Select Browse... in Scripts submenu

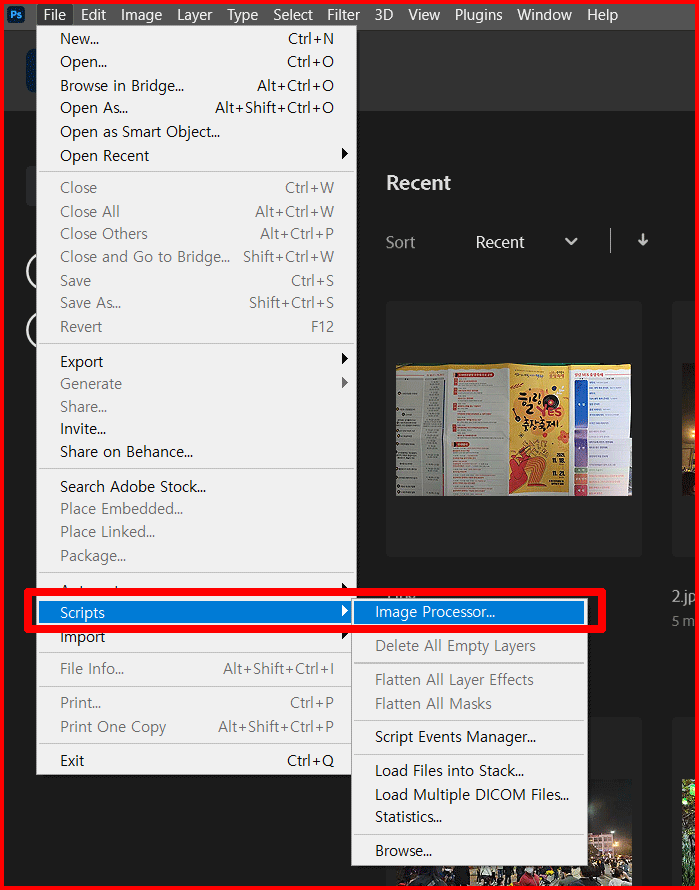click(x=470, y=851)
